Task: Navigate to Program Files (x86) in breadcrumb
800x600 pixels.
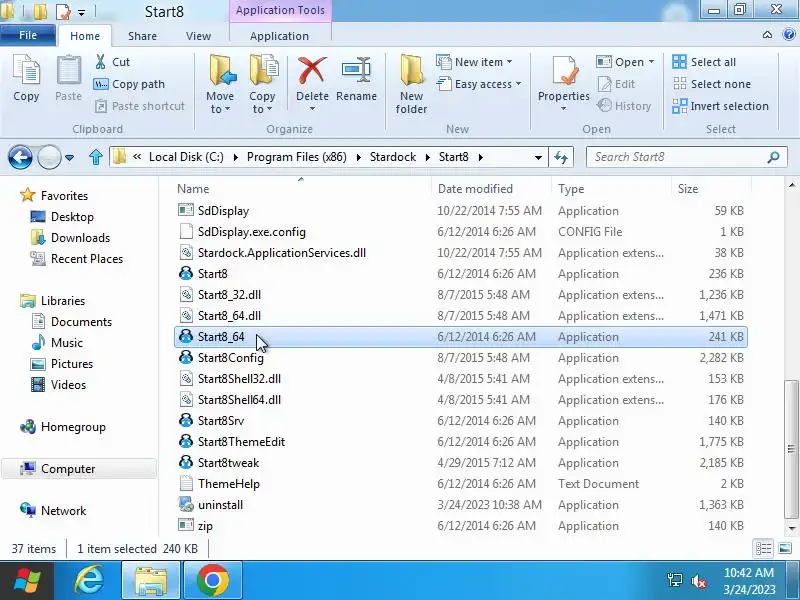Action: pos(296,157)
